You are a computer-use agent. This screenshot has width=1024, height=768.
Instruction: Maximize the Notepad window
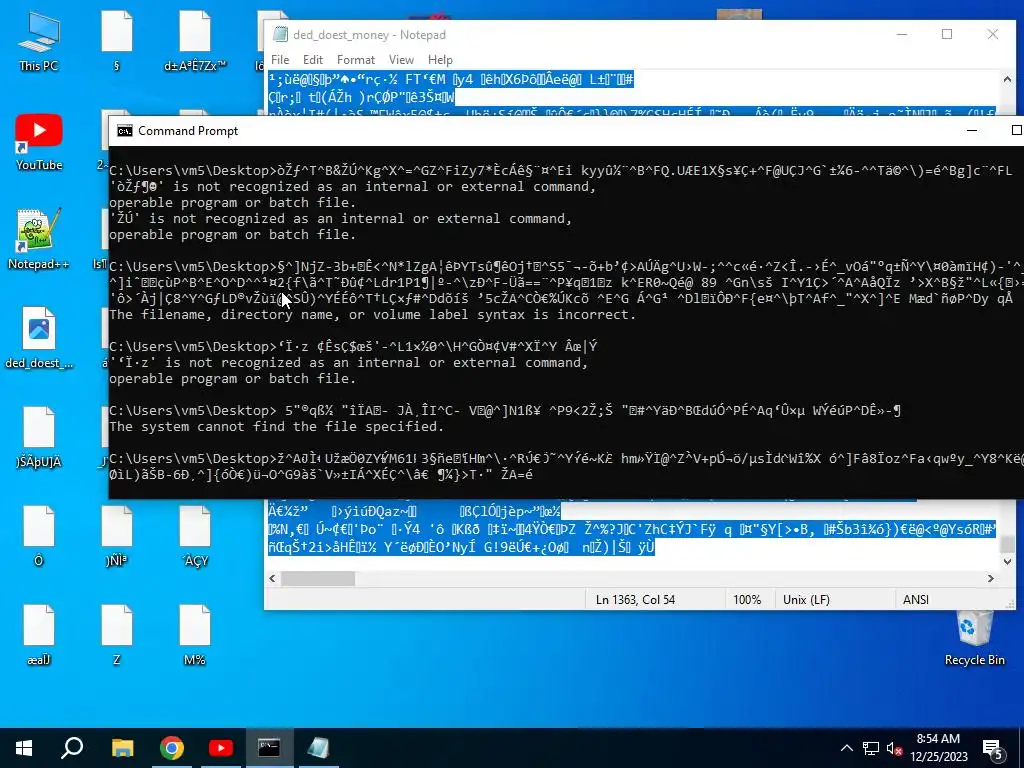tap(947, 35)
